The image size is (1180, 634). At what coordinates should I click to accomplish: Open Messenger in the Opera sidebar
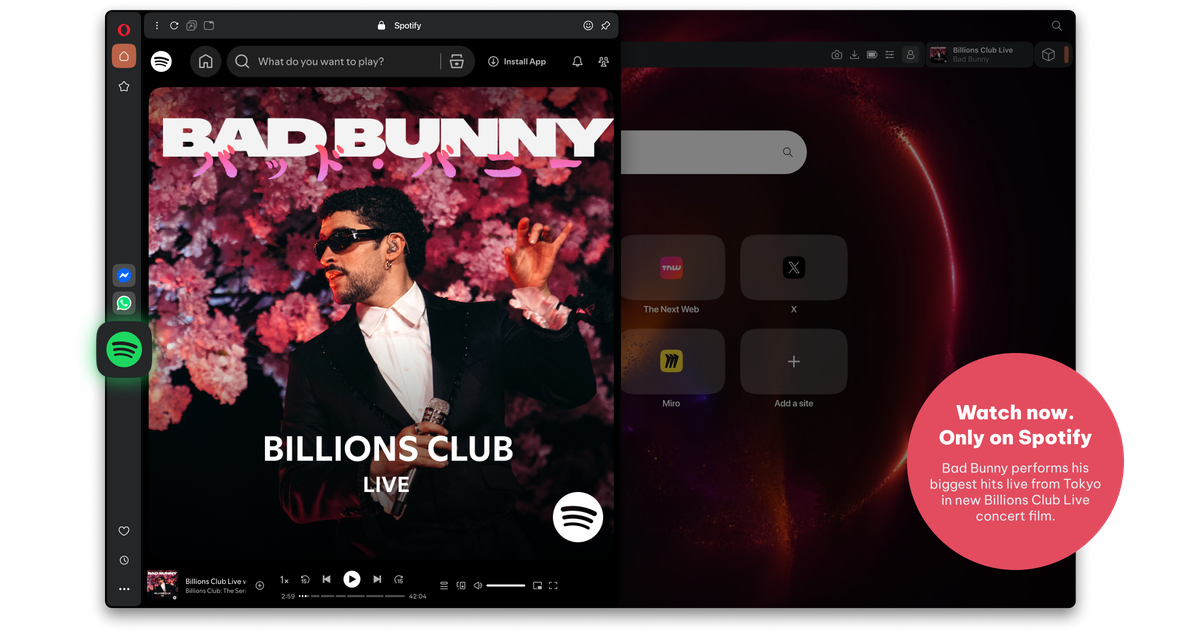point(124,276)
